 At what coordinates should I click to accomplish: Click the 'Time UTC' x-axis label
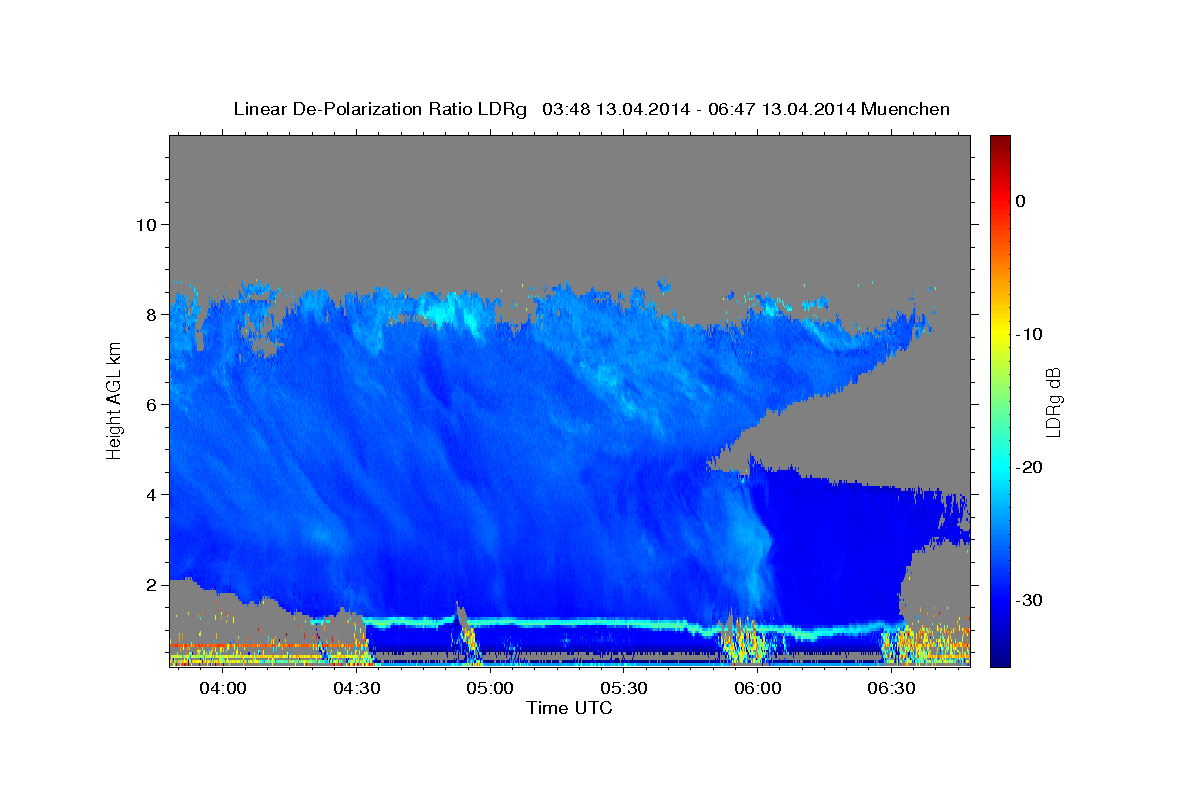click(x=569, y=708)
